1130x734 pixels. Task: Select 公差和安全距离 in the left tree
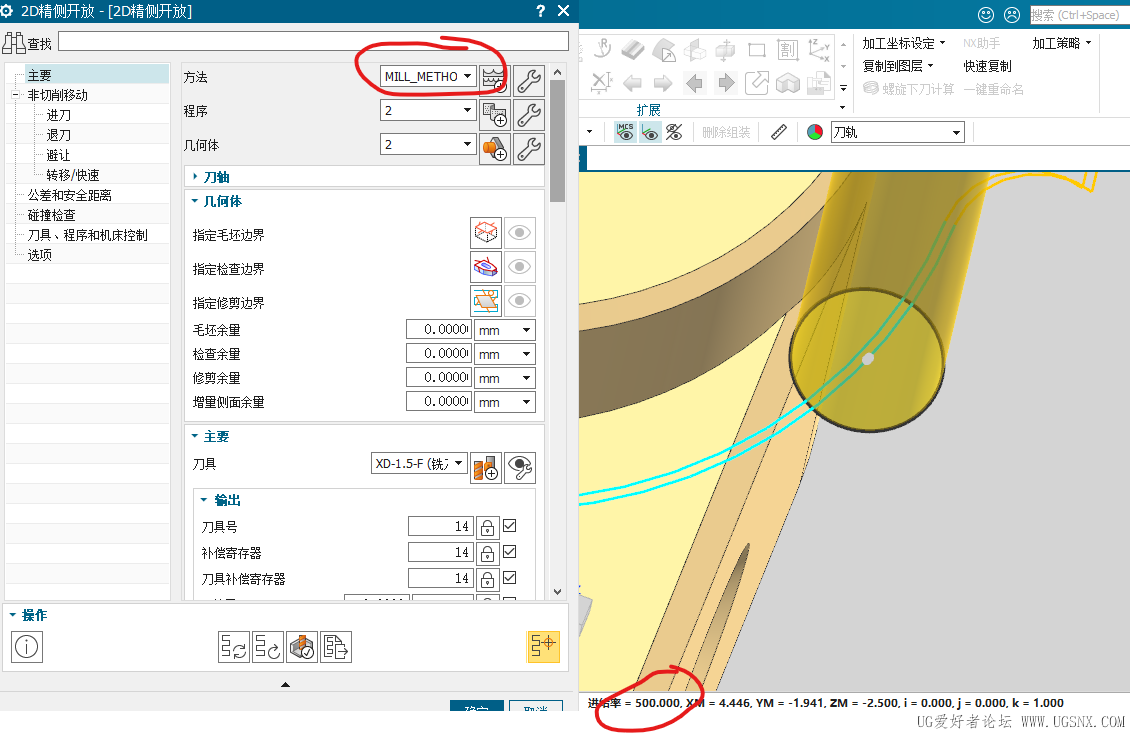(x=69, y=195)
